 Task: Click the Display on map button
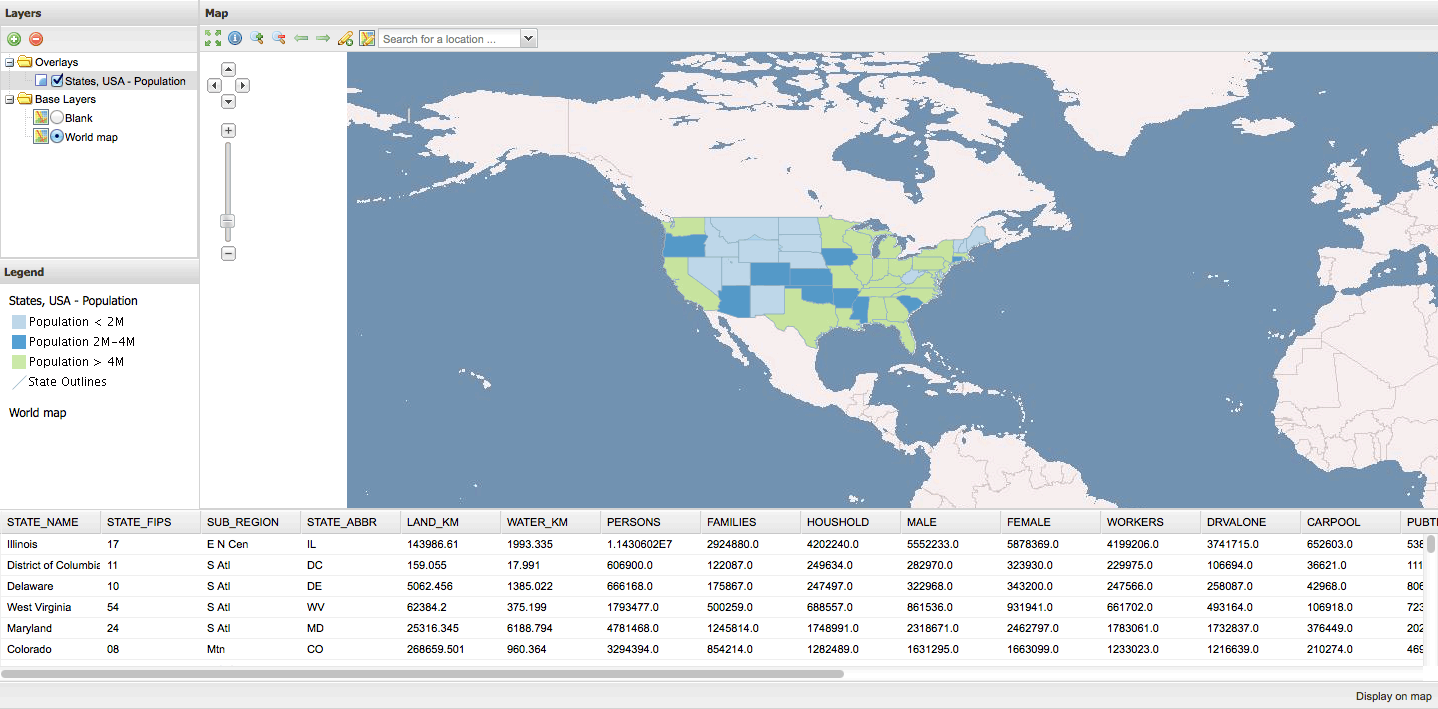point(1393,696)
